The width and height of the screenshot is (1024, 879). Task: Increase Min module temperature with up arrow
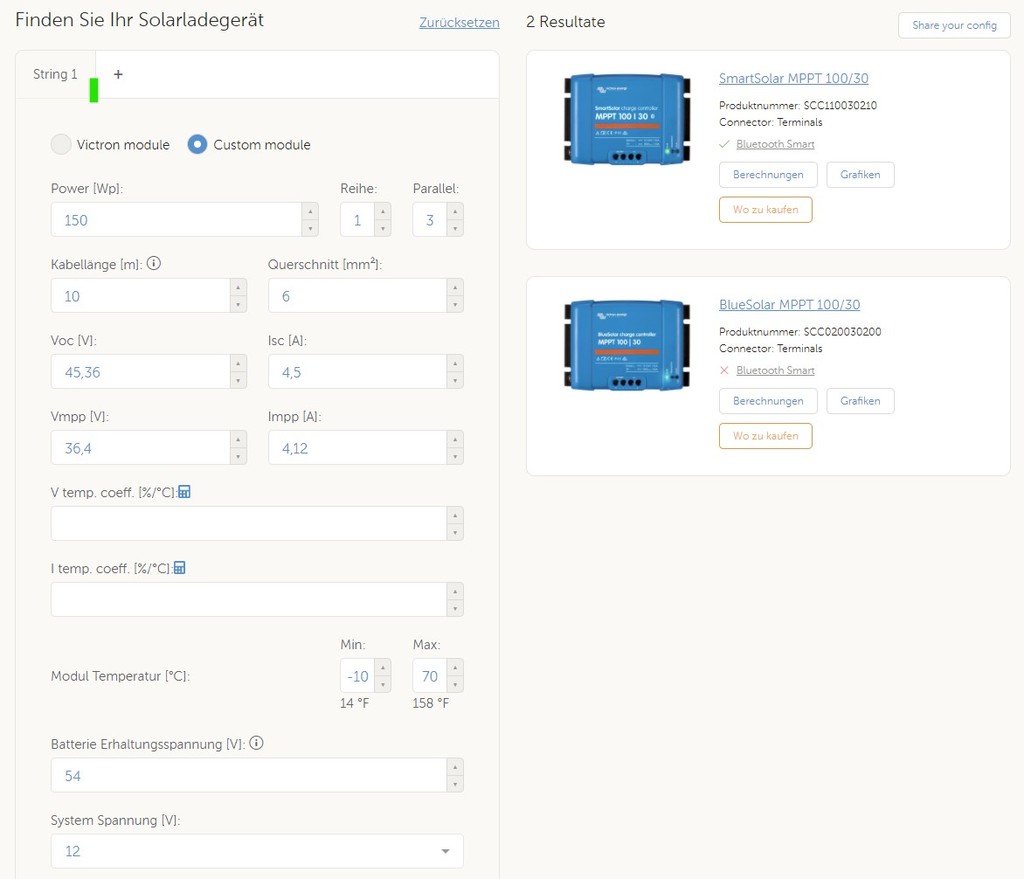click(383, 667)
